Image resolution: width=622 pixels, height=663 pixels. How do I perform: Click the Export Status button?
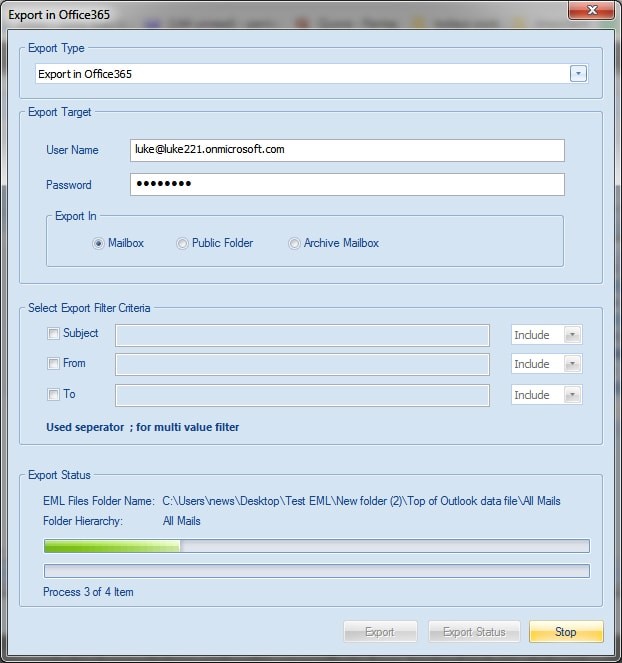(x=474, y=632)
